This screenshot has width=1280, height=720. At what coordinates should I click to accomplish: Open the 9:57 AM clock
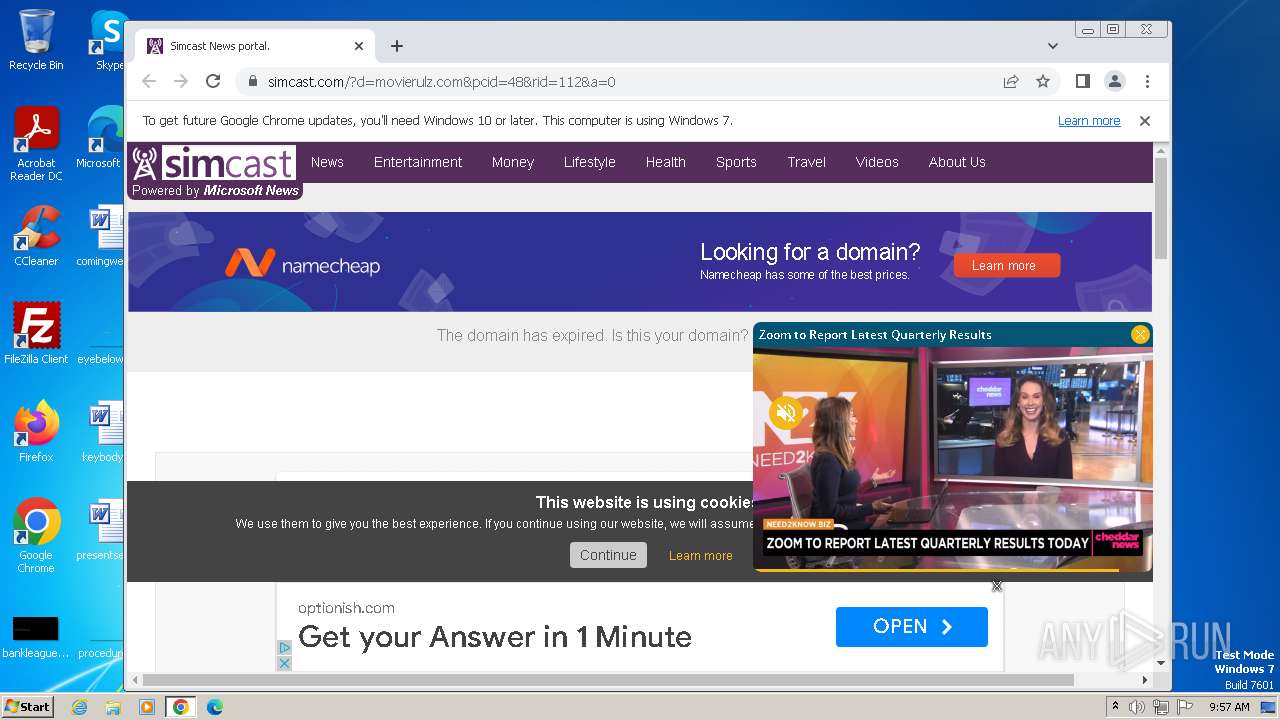[1229, 707]
